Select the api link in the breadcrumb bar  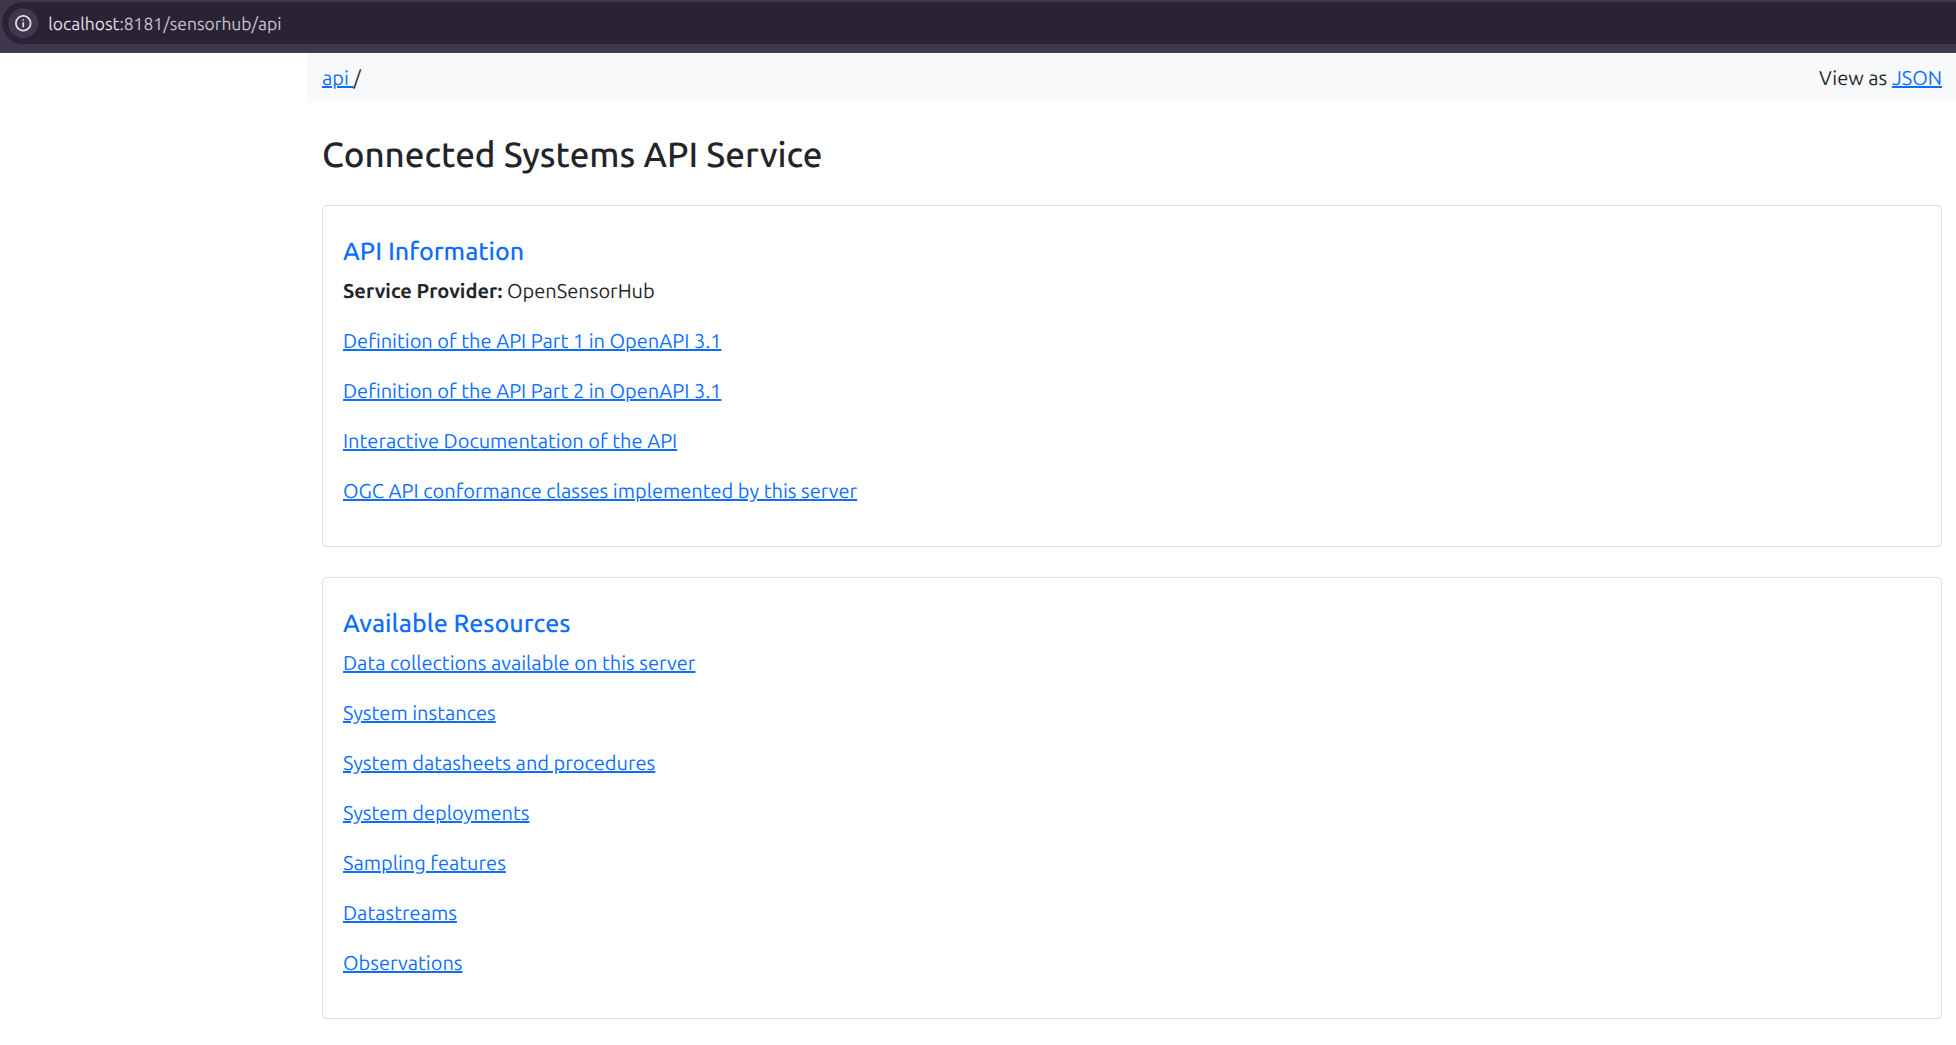pos(336,78)
